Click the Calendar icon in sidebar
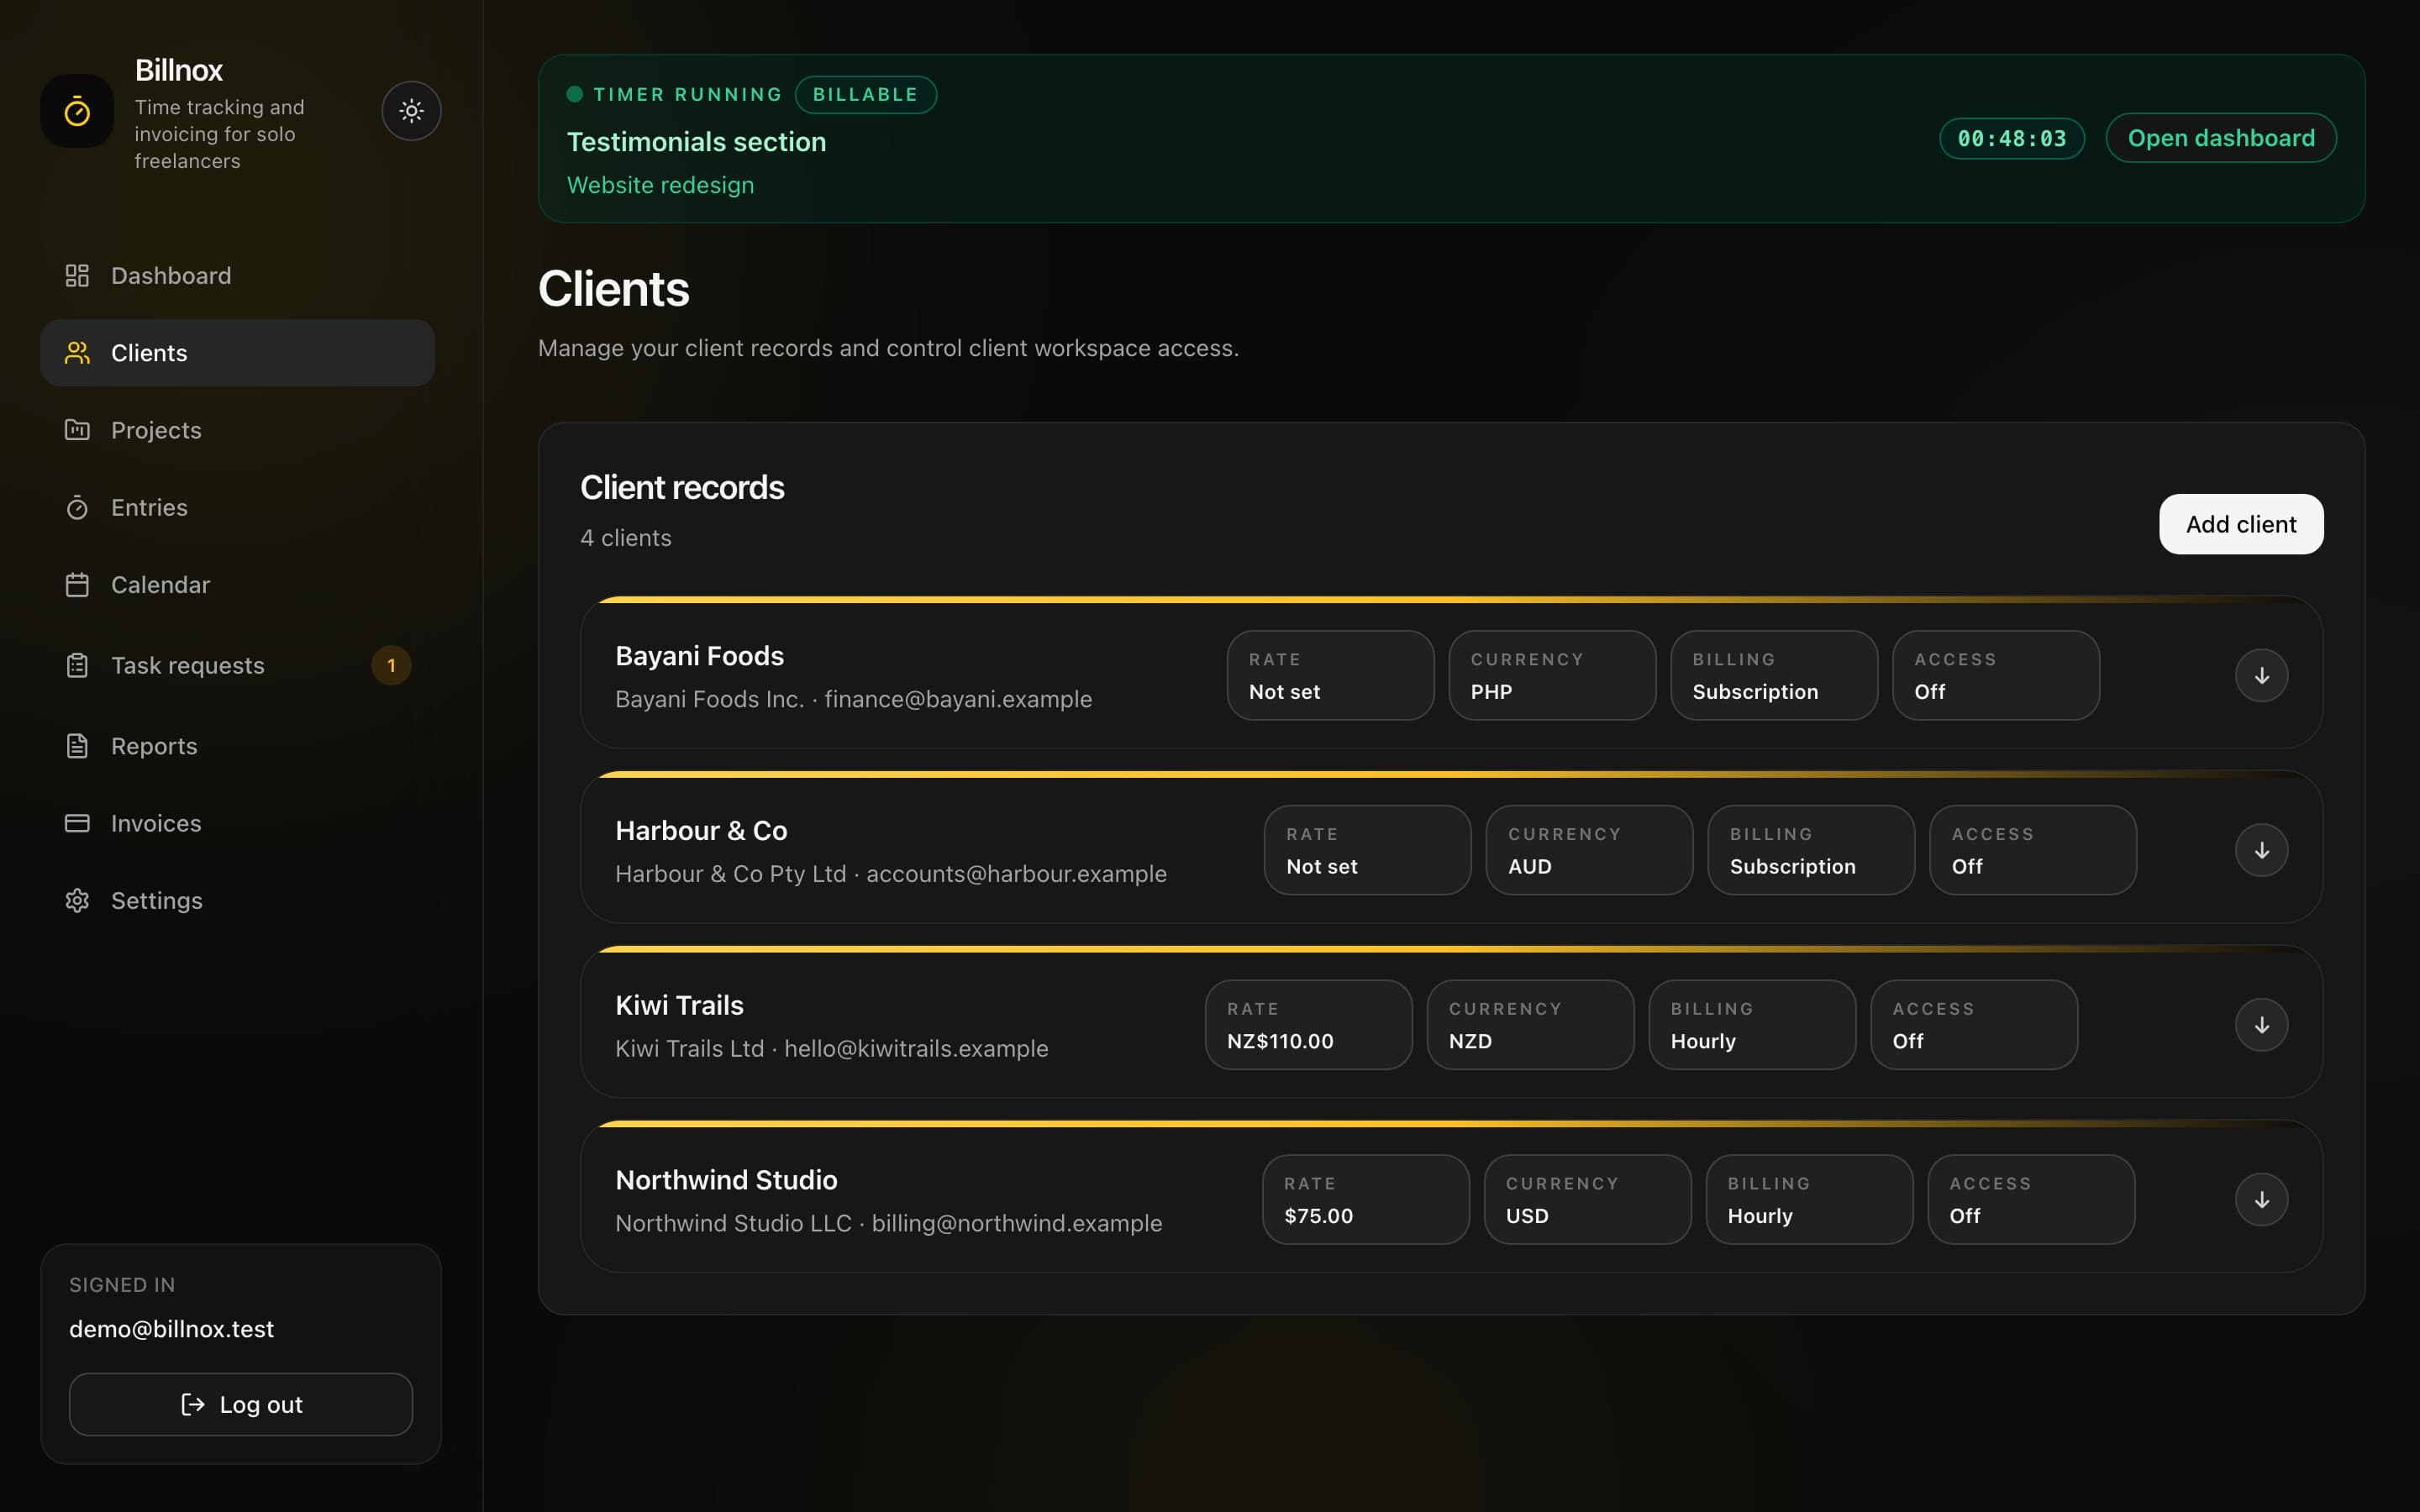 coord(77,585)
